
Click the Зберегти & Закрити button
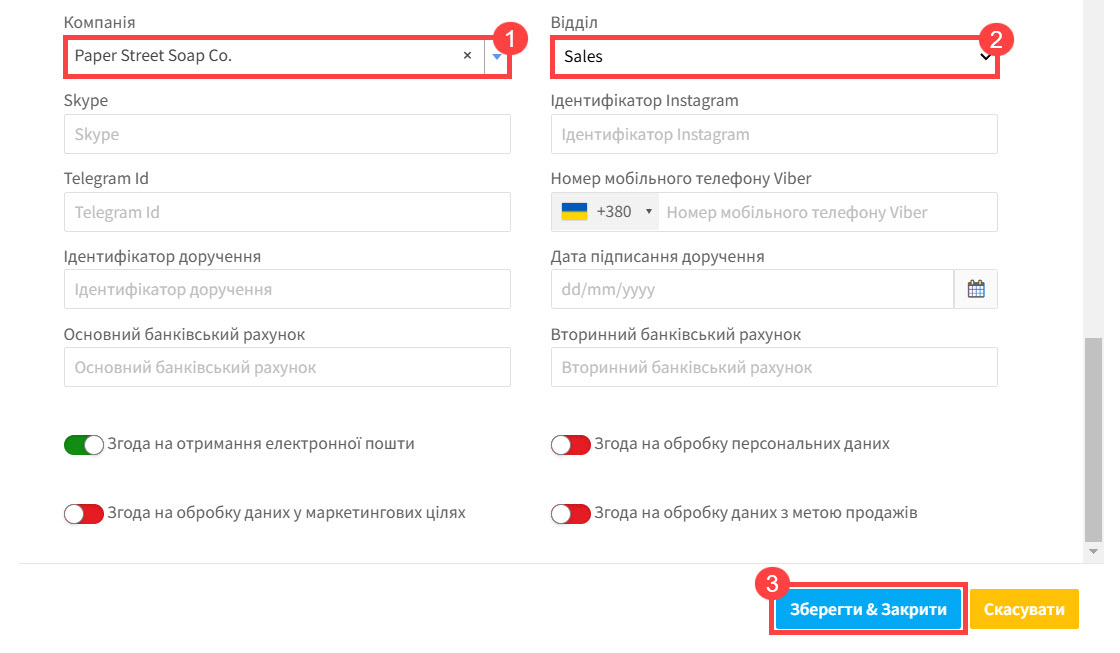click(x=868, y=609)
